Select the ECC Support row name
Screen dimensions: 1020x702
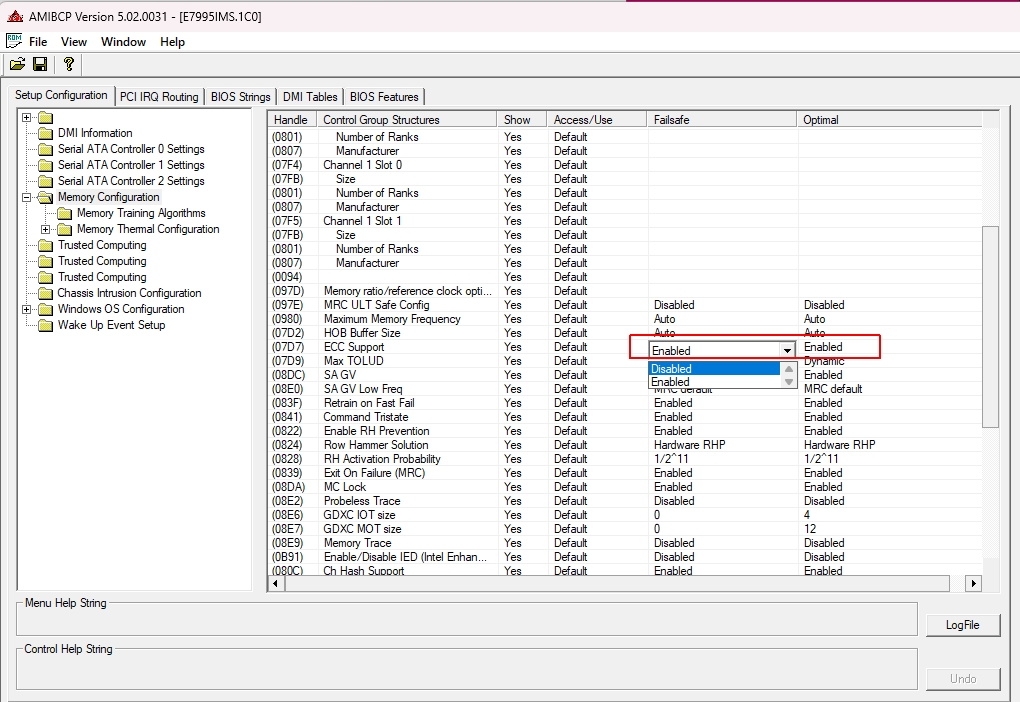coord(355,347)
